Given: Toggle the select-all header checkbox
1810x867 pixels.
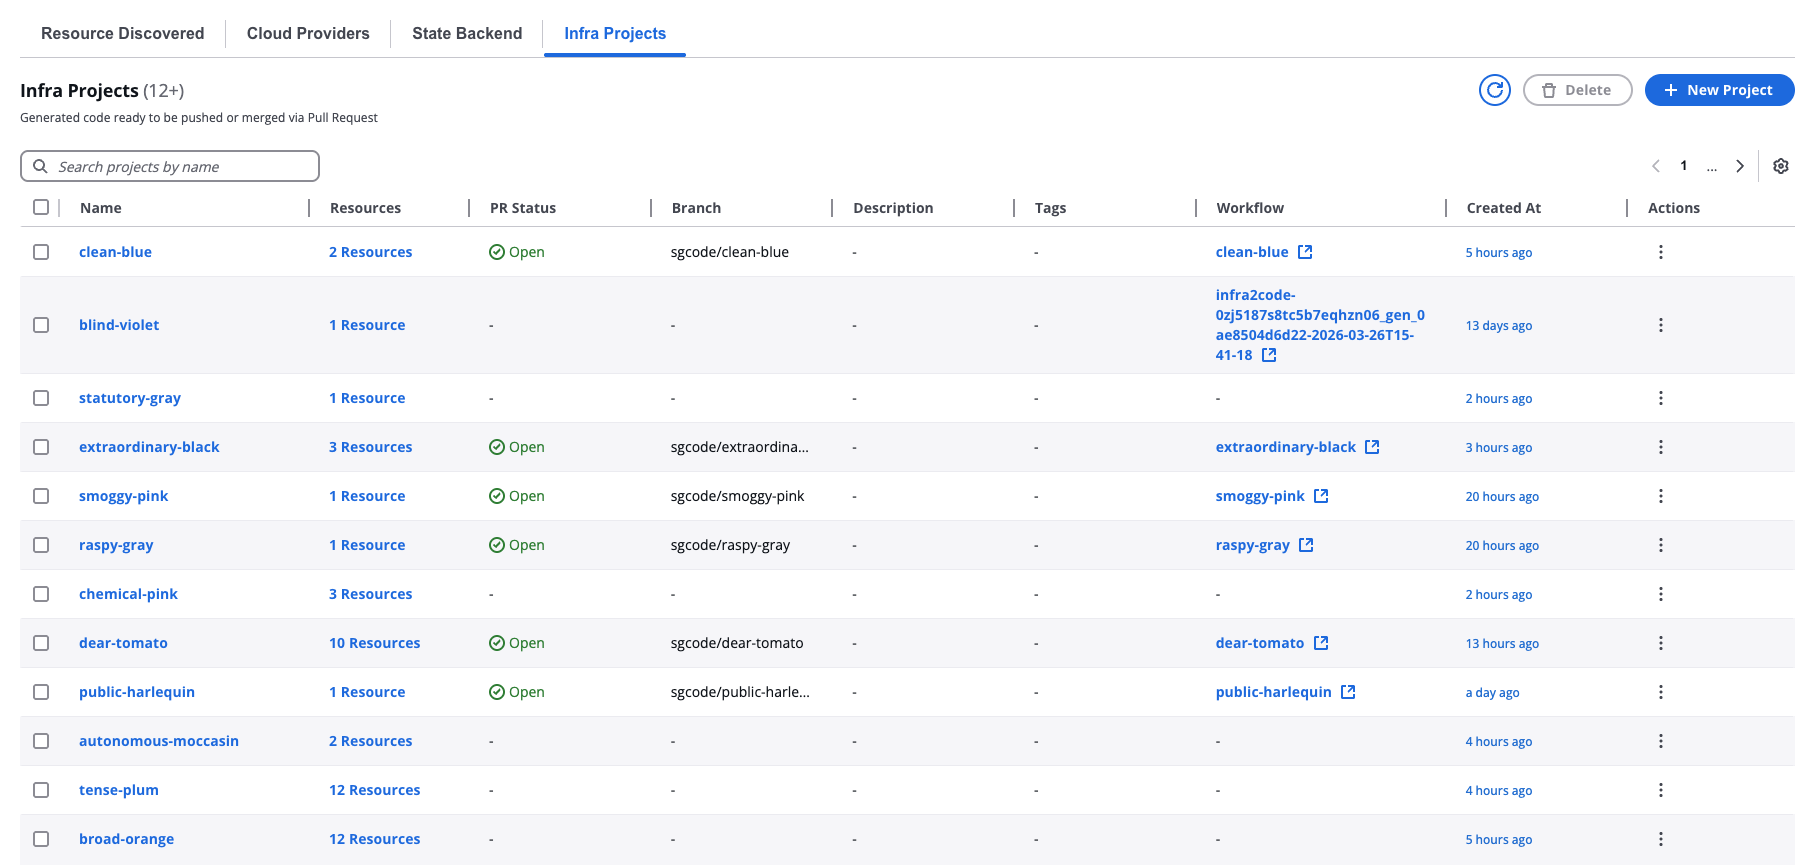Looking at the screenshot, I should click(41, 207).
